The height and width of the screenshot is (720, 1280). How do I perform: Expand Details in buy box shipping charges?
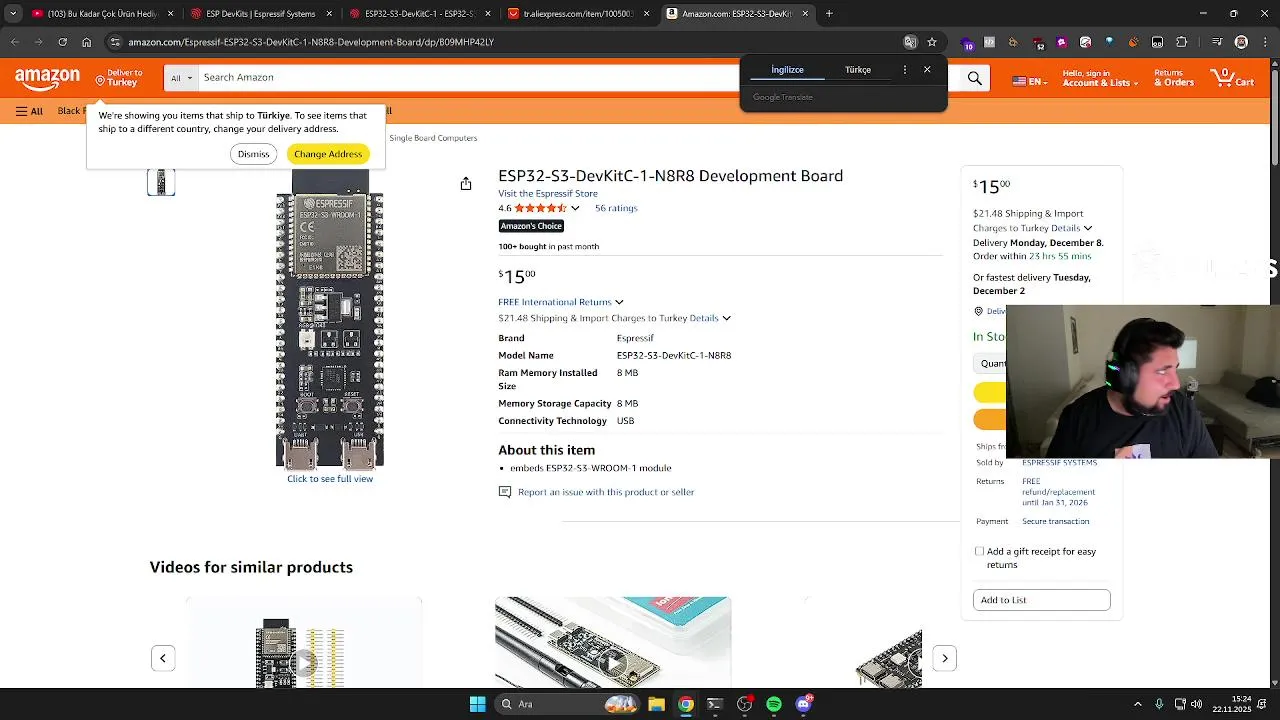click(x=1071, y=228)
